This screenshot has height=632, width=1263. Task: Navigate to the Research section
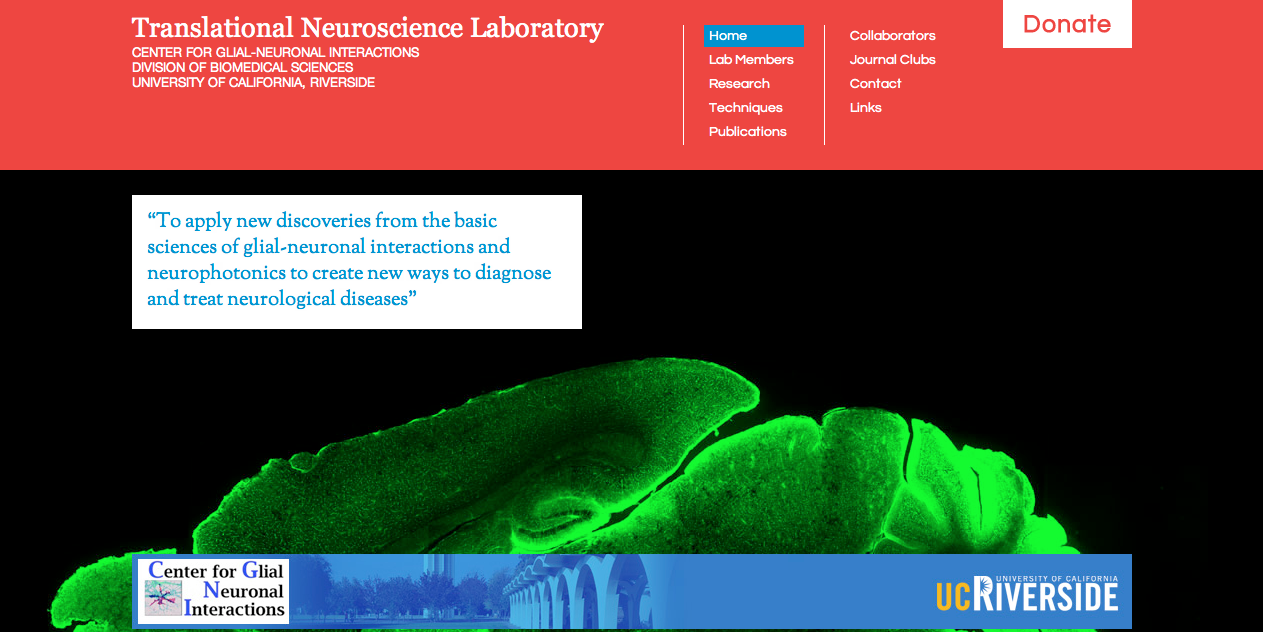point(739,83)
